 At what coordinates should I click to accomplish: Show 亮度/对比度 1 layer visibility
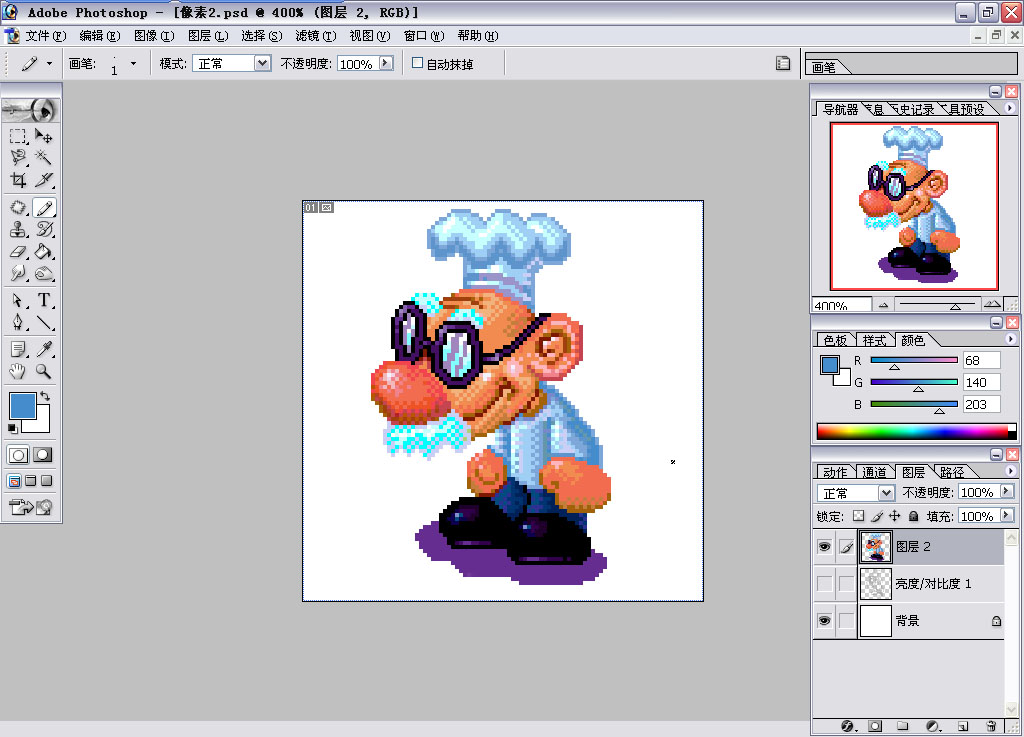[825, 584]
